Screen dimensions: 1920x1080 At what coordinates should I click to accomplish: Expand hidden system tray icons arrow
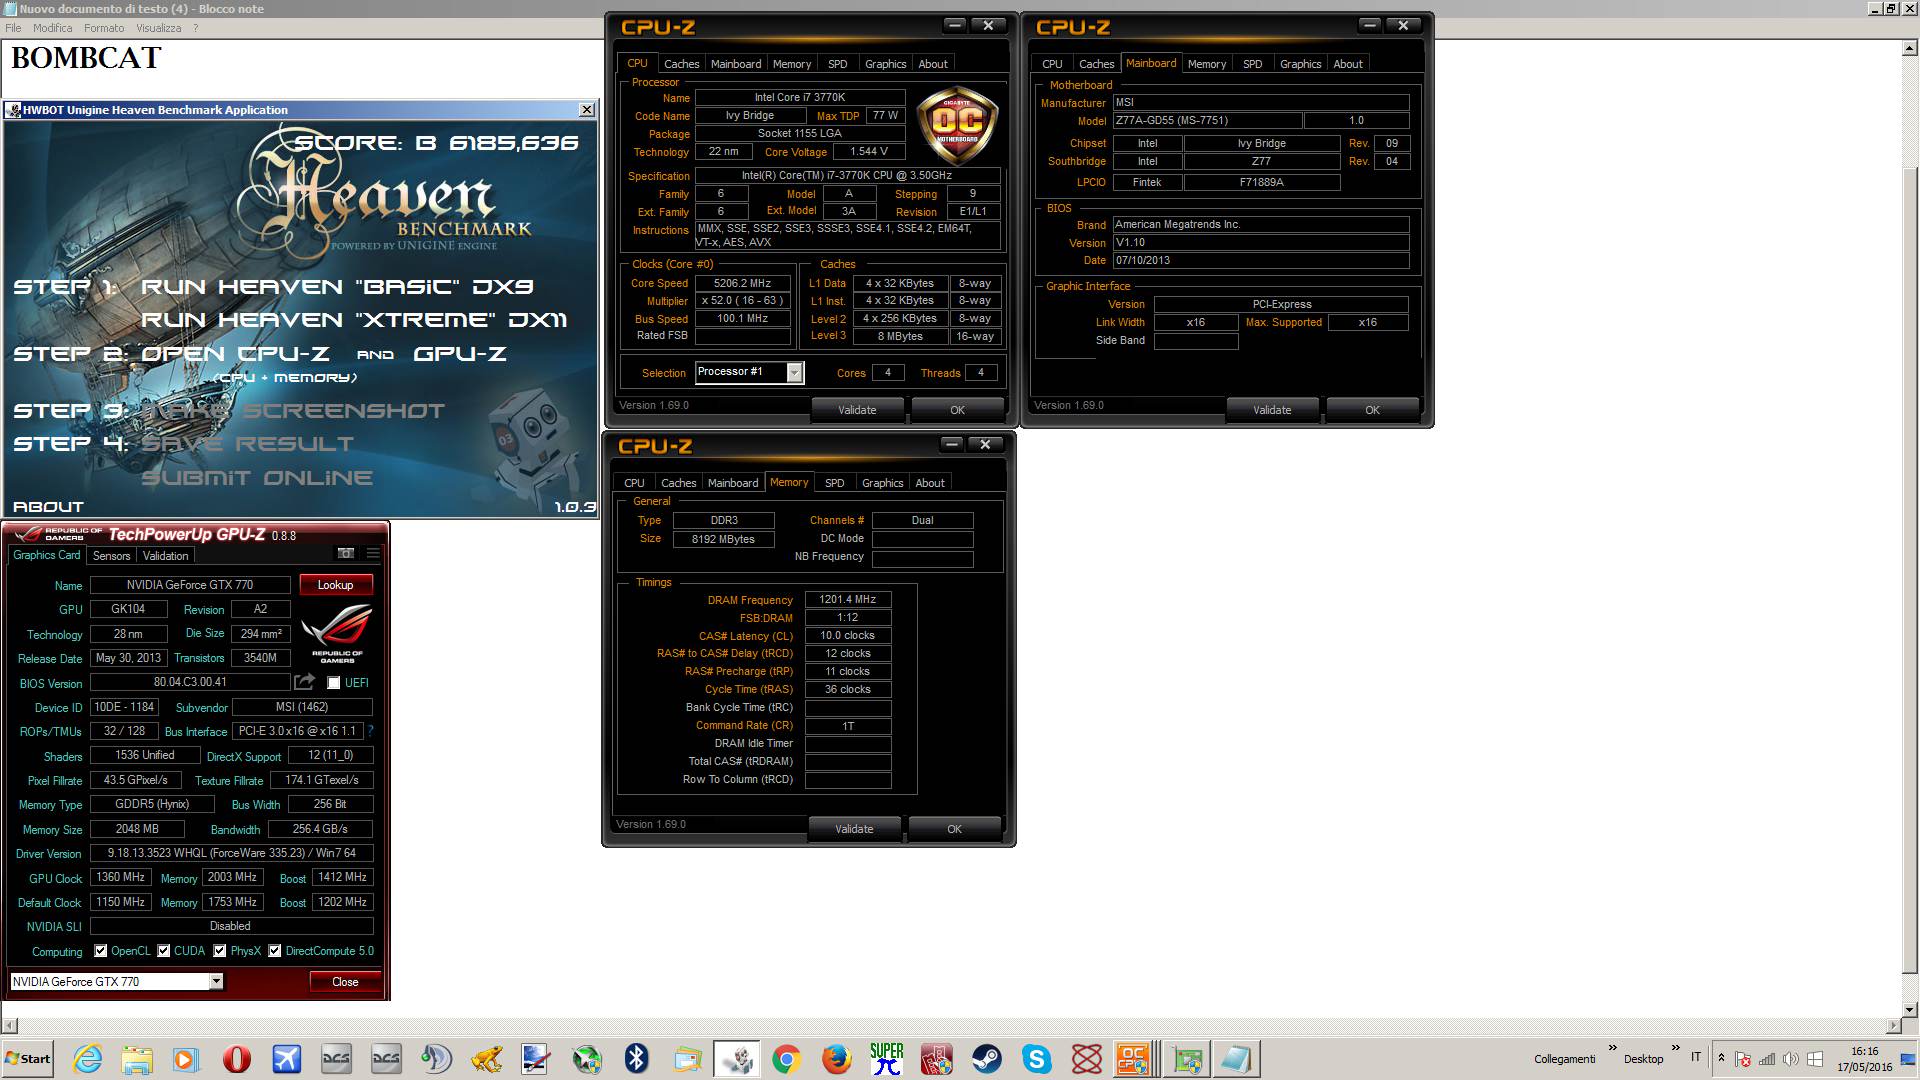click(1721, 1058)
